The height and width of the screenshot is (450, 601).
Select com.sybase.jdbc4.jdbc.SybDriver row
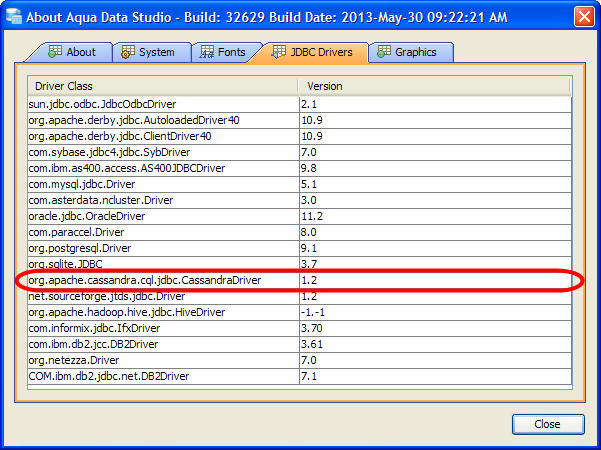click(300, 152)
